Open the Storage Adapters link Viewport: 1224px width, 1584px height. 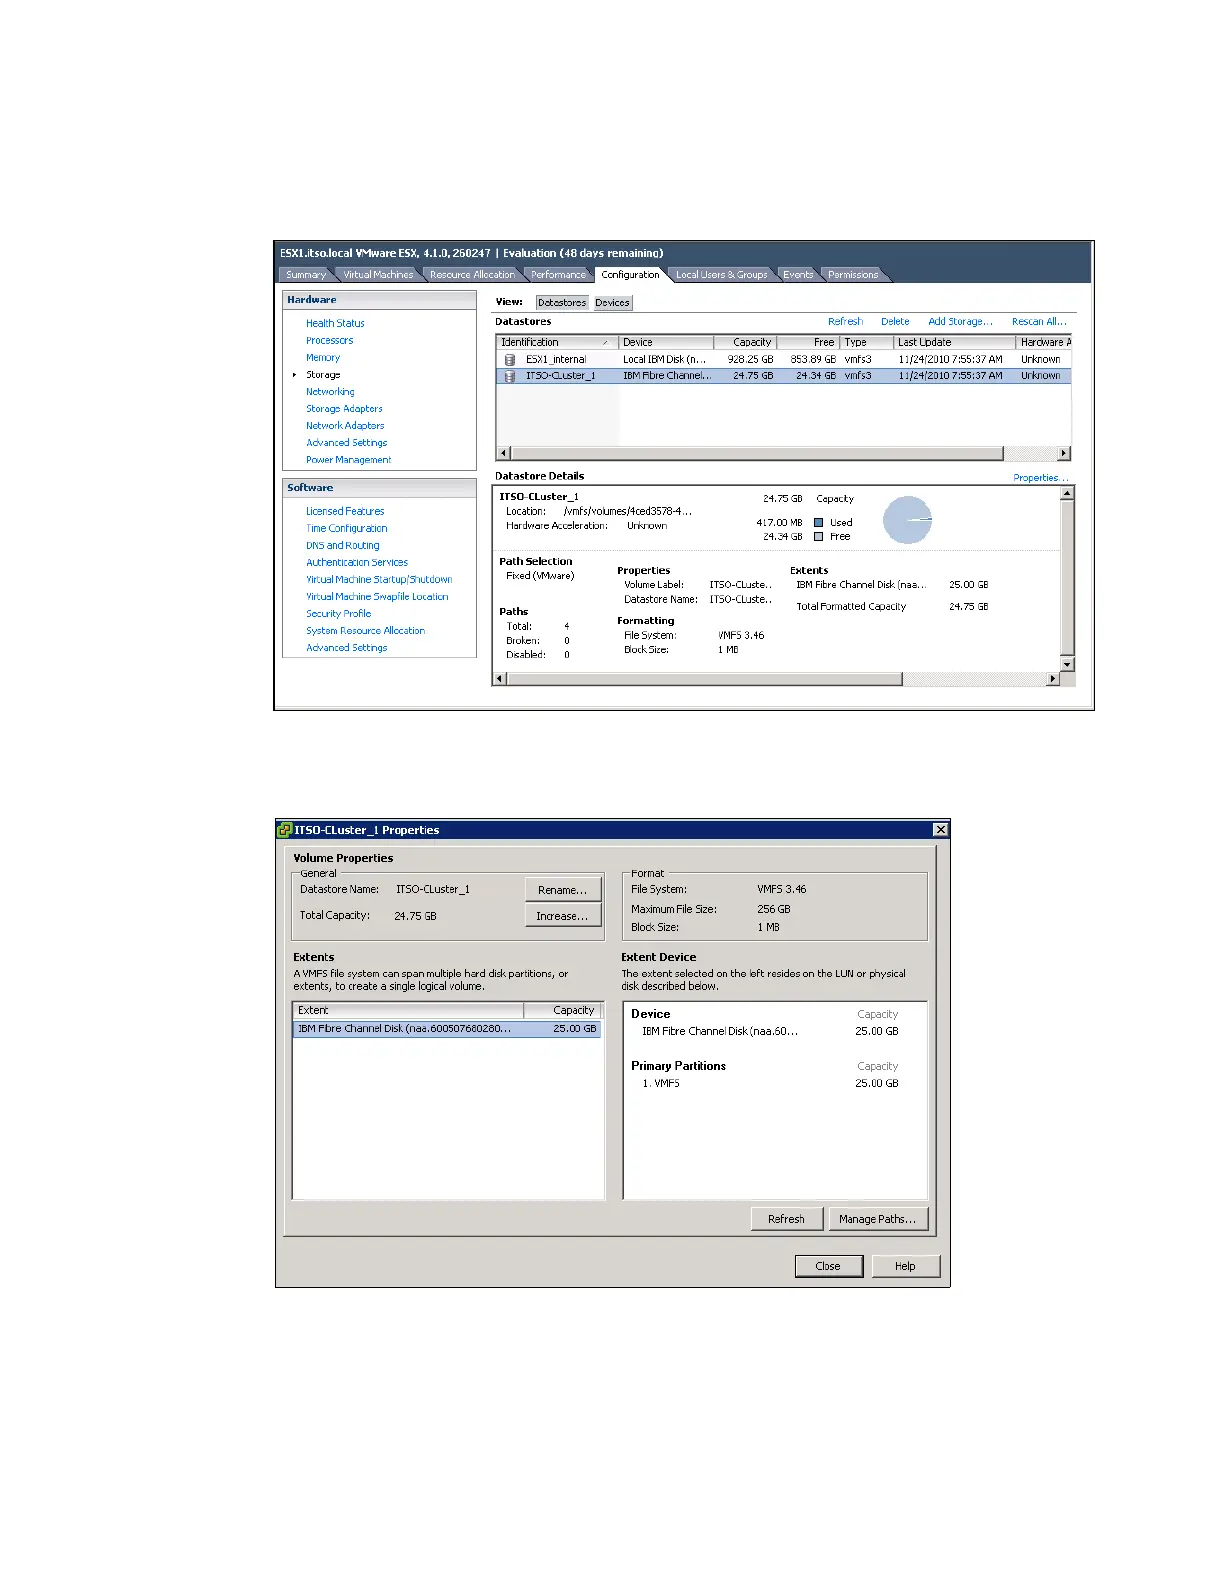point(344,408)
